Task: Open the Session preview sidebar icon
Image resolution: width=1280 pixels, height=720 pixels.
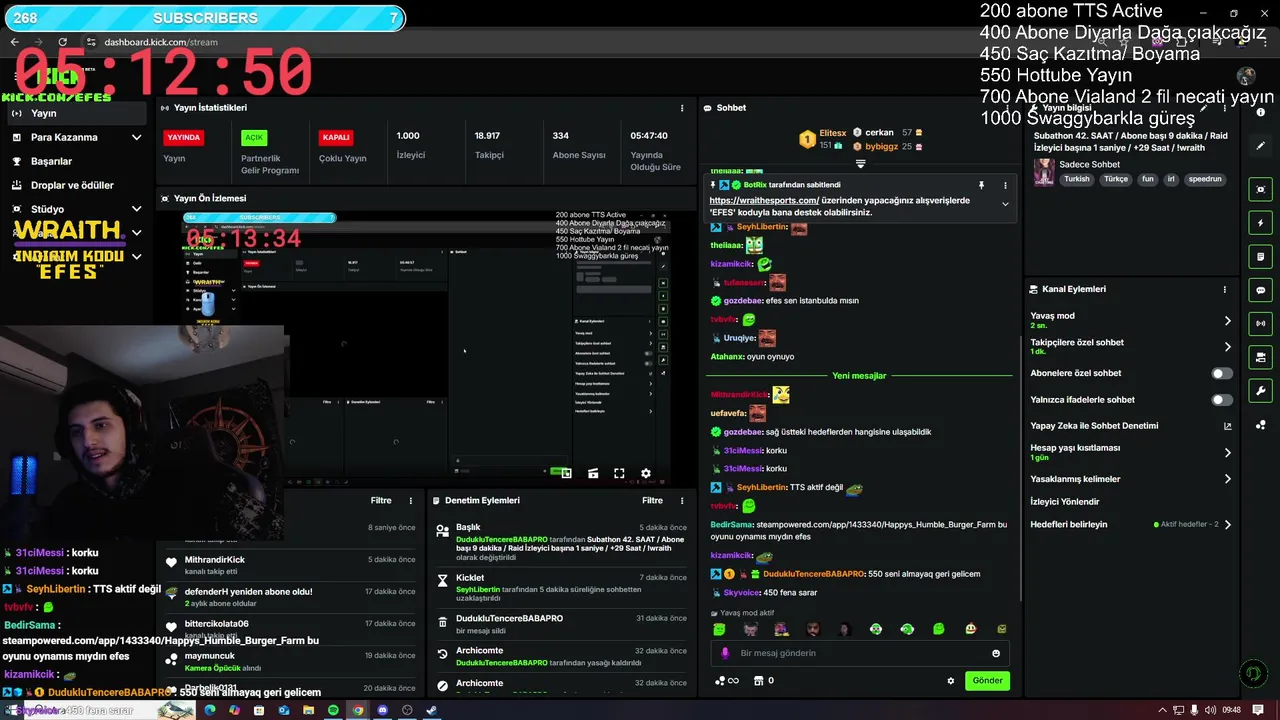Action: (1261, 190)
